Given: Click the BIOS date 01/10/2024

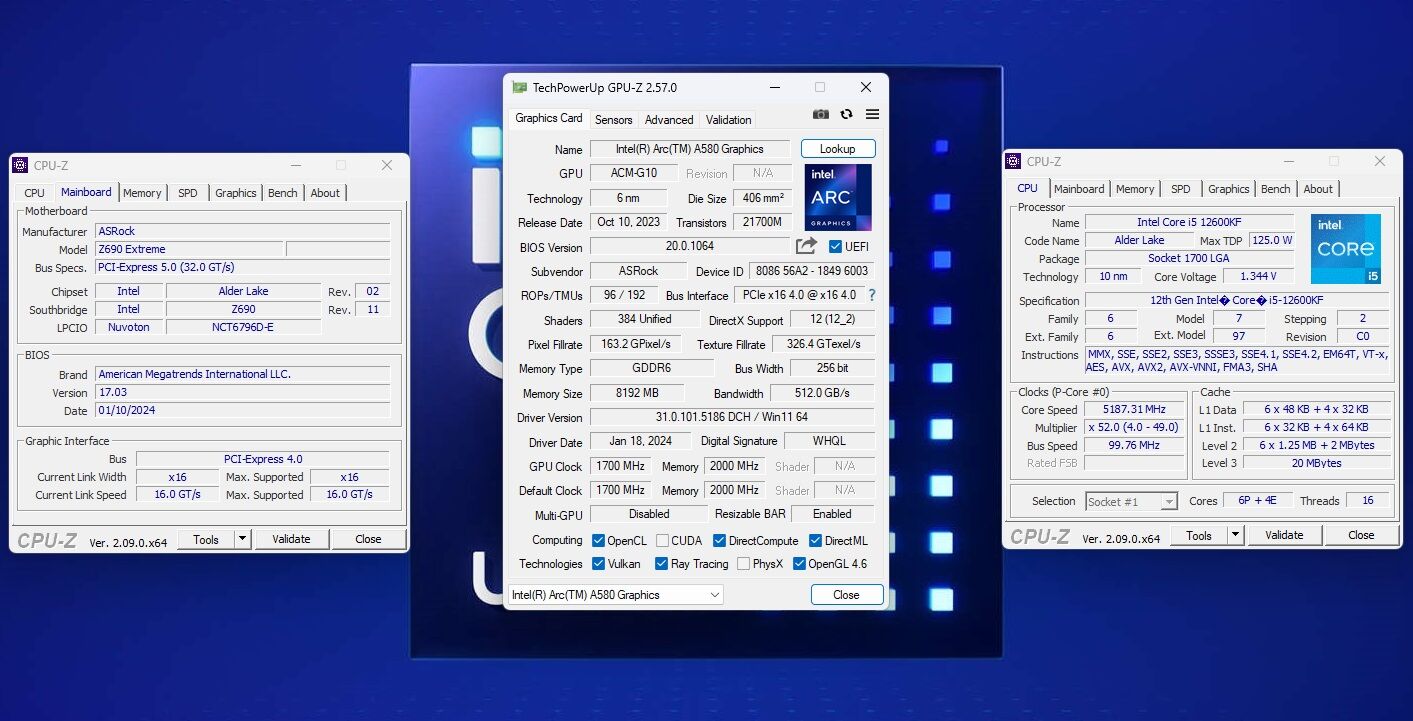Looking at the screenshot, I should (242, 410).
